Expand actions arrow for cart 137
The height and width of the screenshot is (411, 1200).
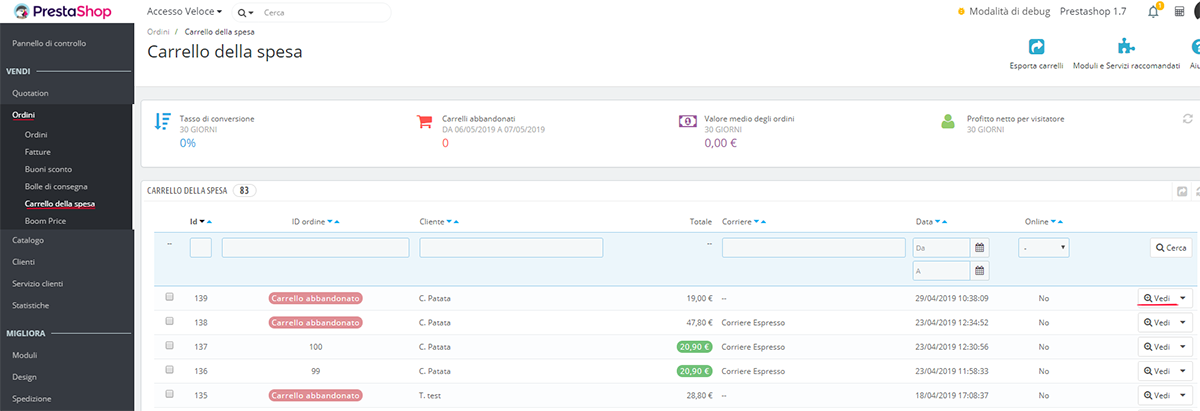1184,346
